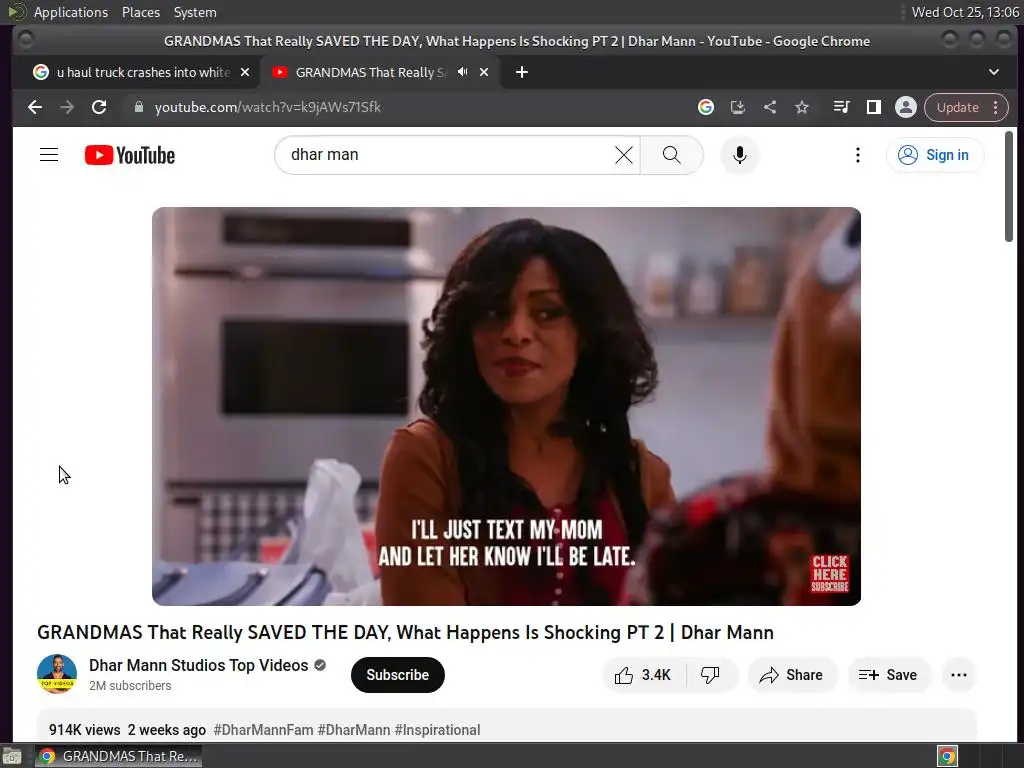Expand the tab search dropdown chevron
The height and width of the screenshot is (768, 1024).
[x=993, y=72]
